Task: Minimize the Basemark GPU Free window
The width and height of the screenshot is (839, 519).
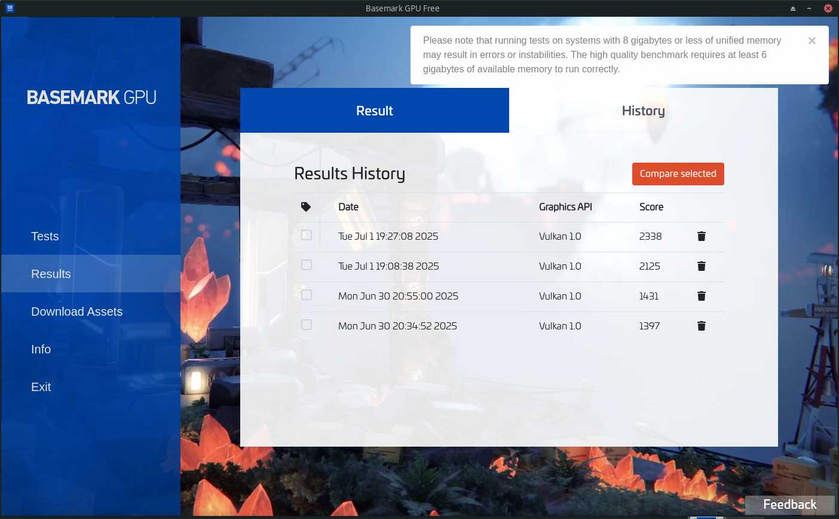Action: click(809, 9)
